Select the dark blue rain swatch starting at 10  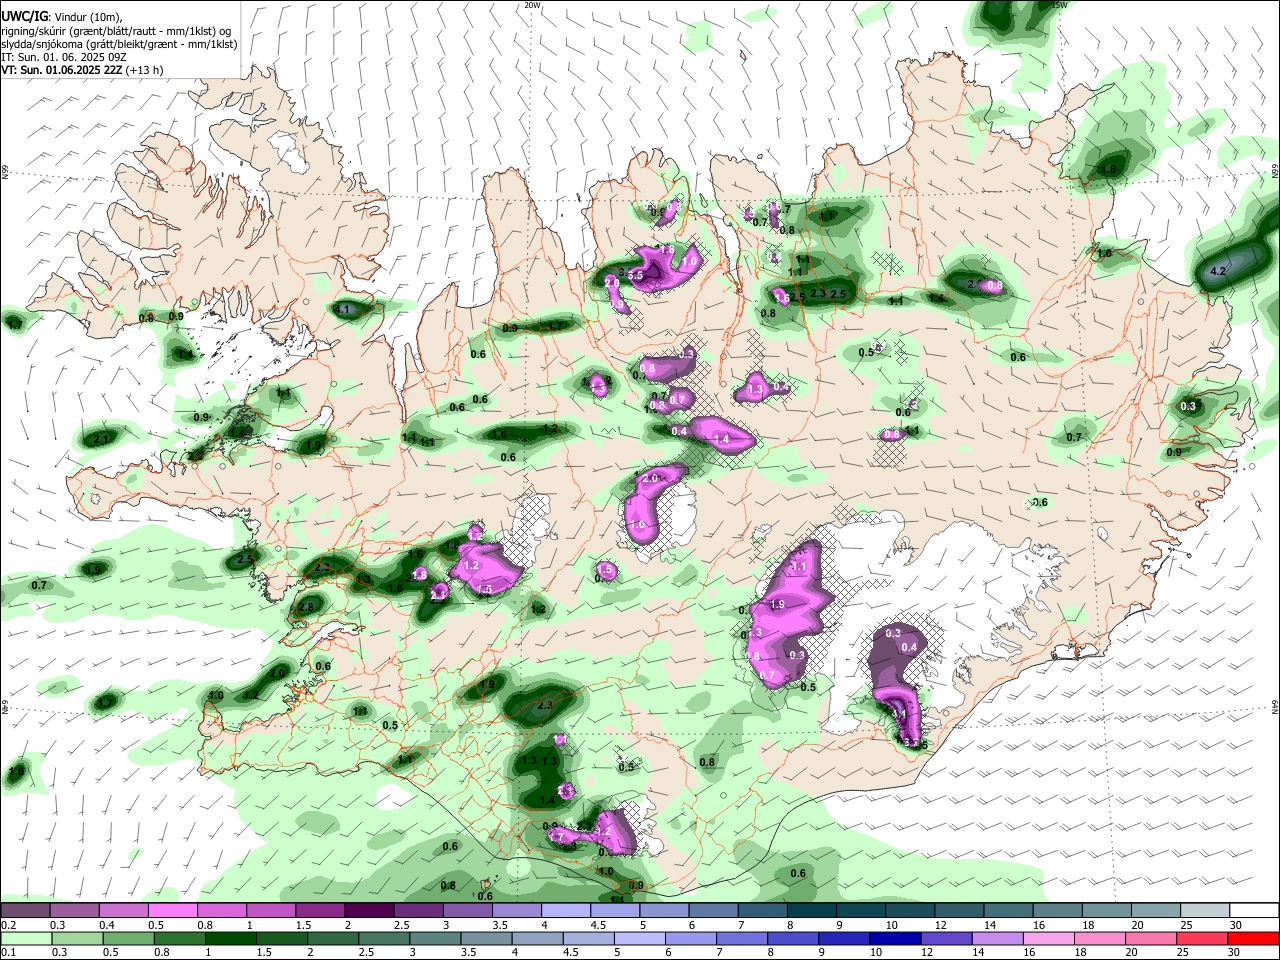coord(896,939)
